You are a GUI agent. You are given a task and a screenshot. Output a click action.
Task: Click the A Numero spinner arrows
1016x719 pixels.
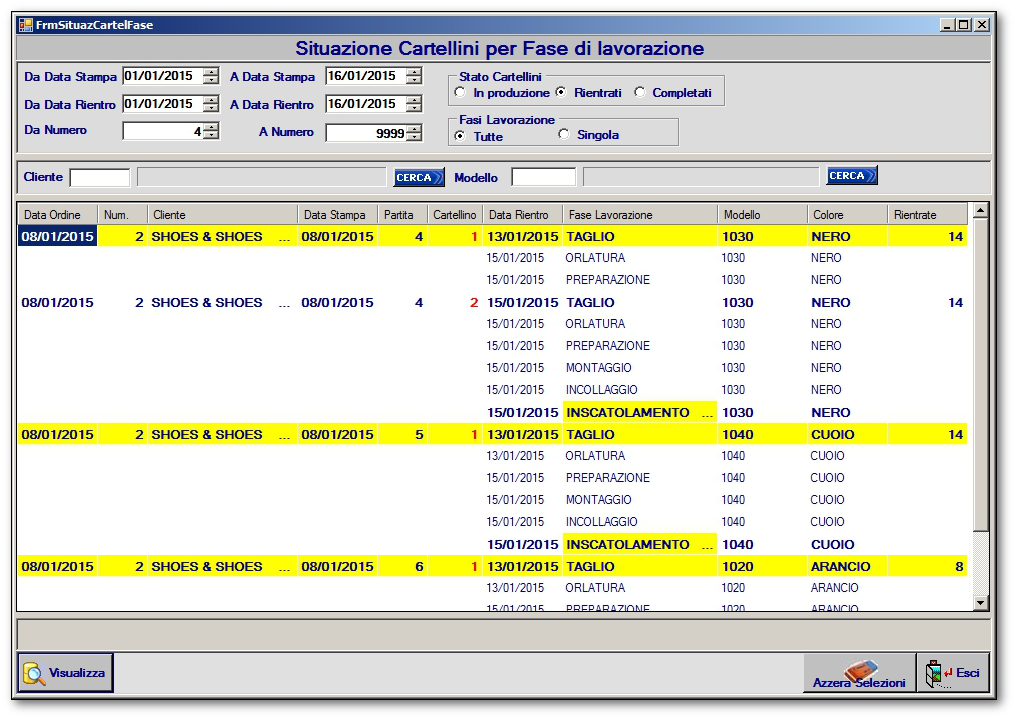pyautogui.click(x=414, y=133)
